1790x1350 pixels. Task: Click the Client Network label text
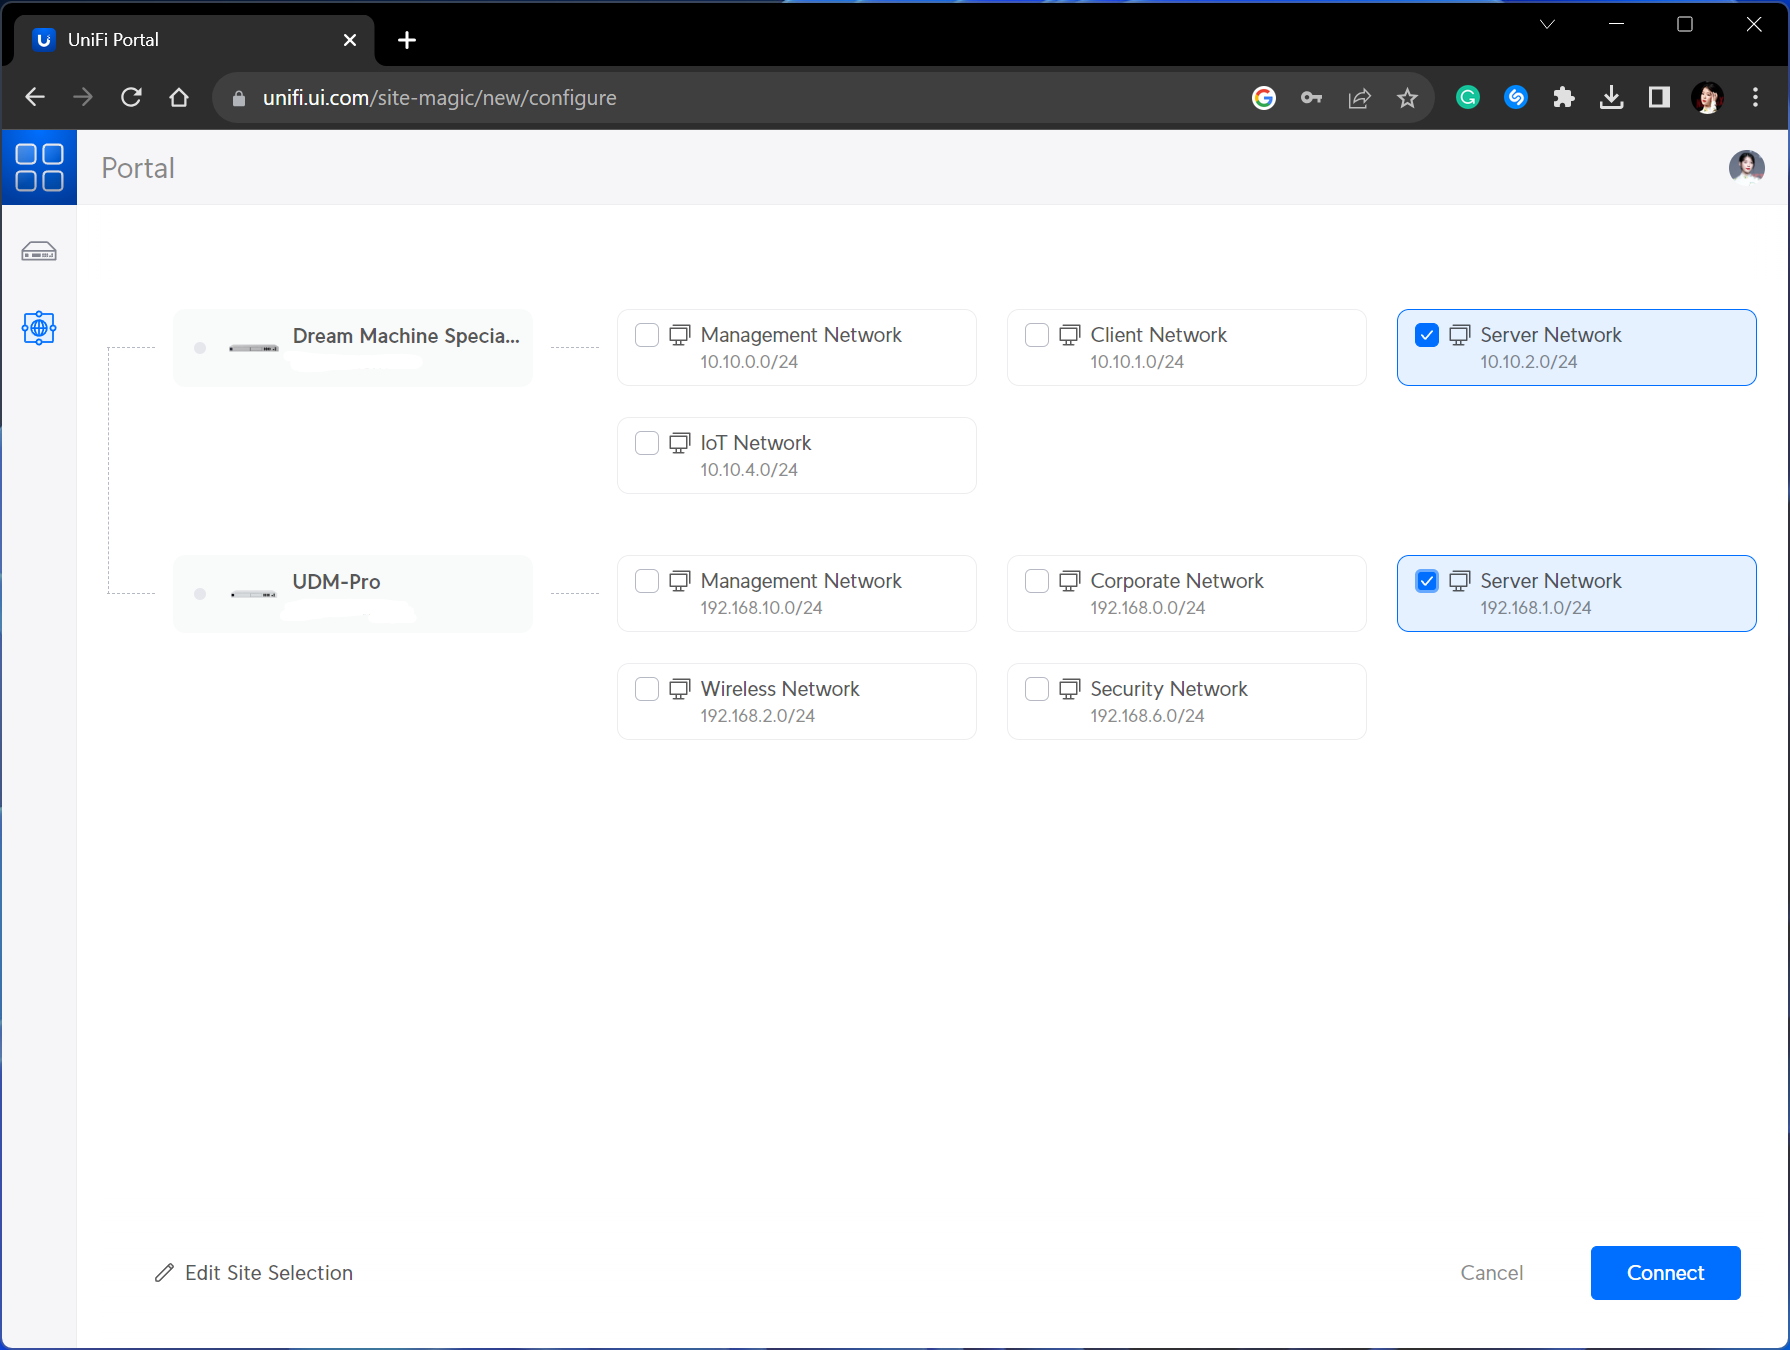(1158, 335)
